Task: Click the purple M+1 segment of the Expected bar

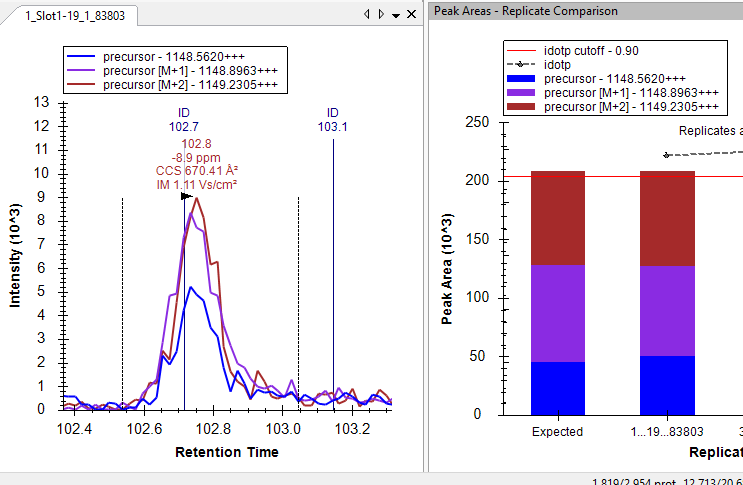Action: coord(557,313)
